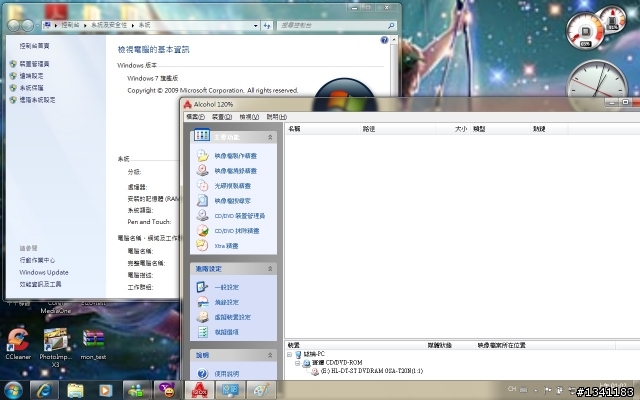
Task: Open Paint from the taskbar
Action: tap(261, 391)
